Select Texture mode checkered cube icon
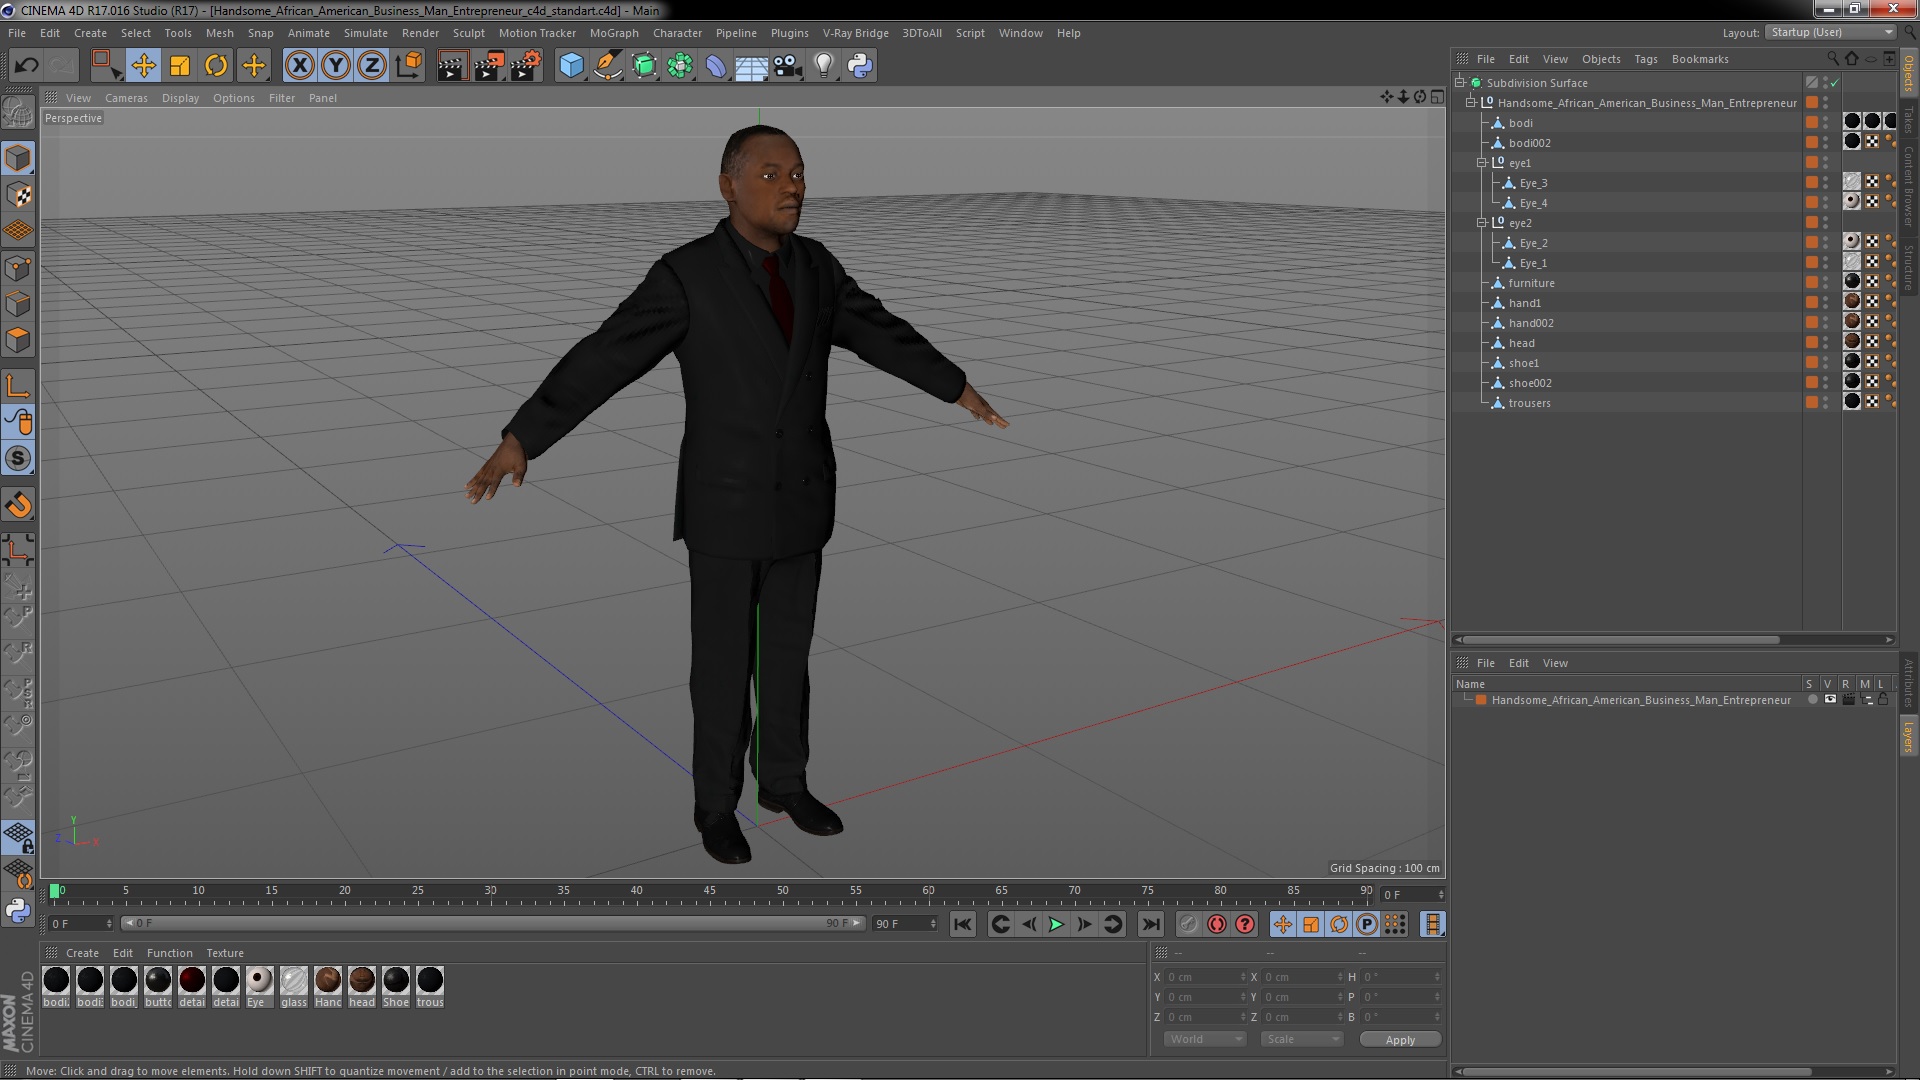The width and height of the screenshot is (1920, 1080). coord(18,195)
